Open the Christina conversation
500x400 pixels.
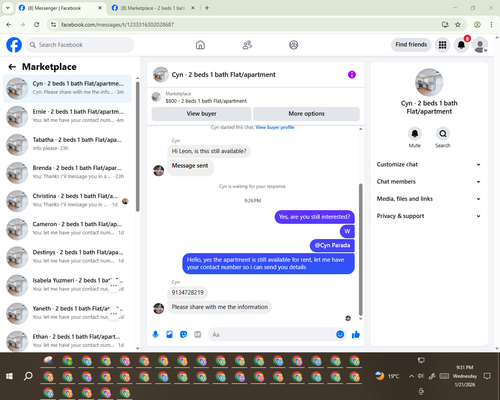[67, 201]
